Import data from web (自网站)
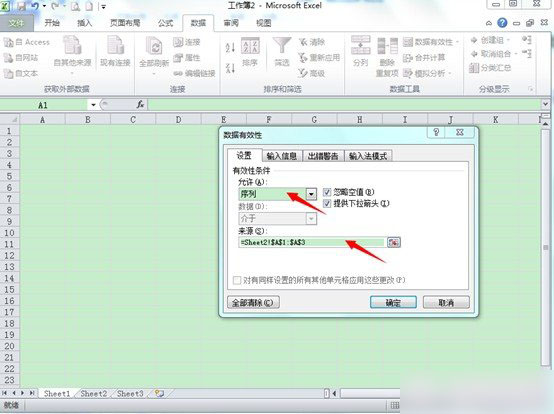The height and width of the screenshot is (414, 554). (21, 58)
